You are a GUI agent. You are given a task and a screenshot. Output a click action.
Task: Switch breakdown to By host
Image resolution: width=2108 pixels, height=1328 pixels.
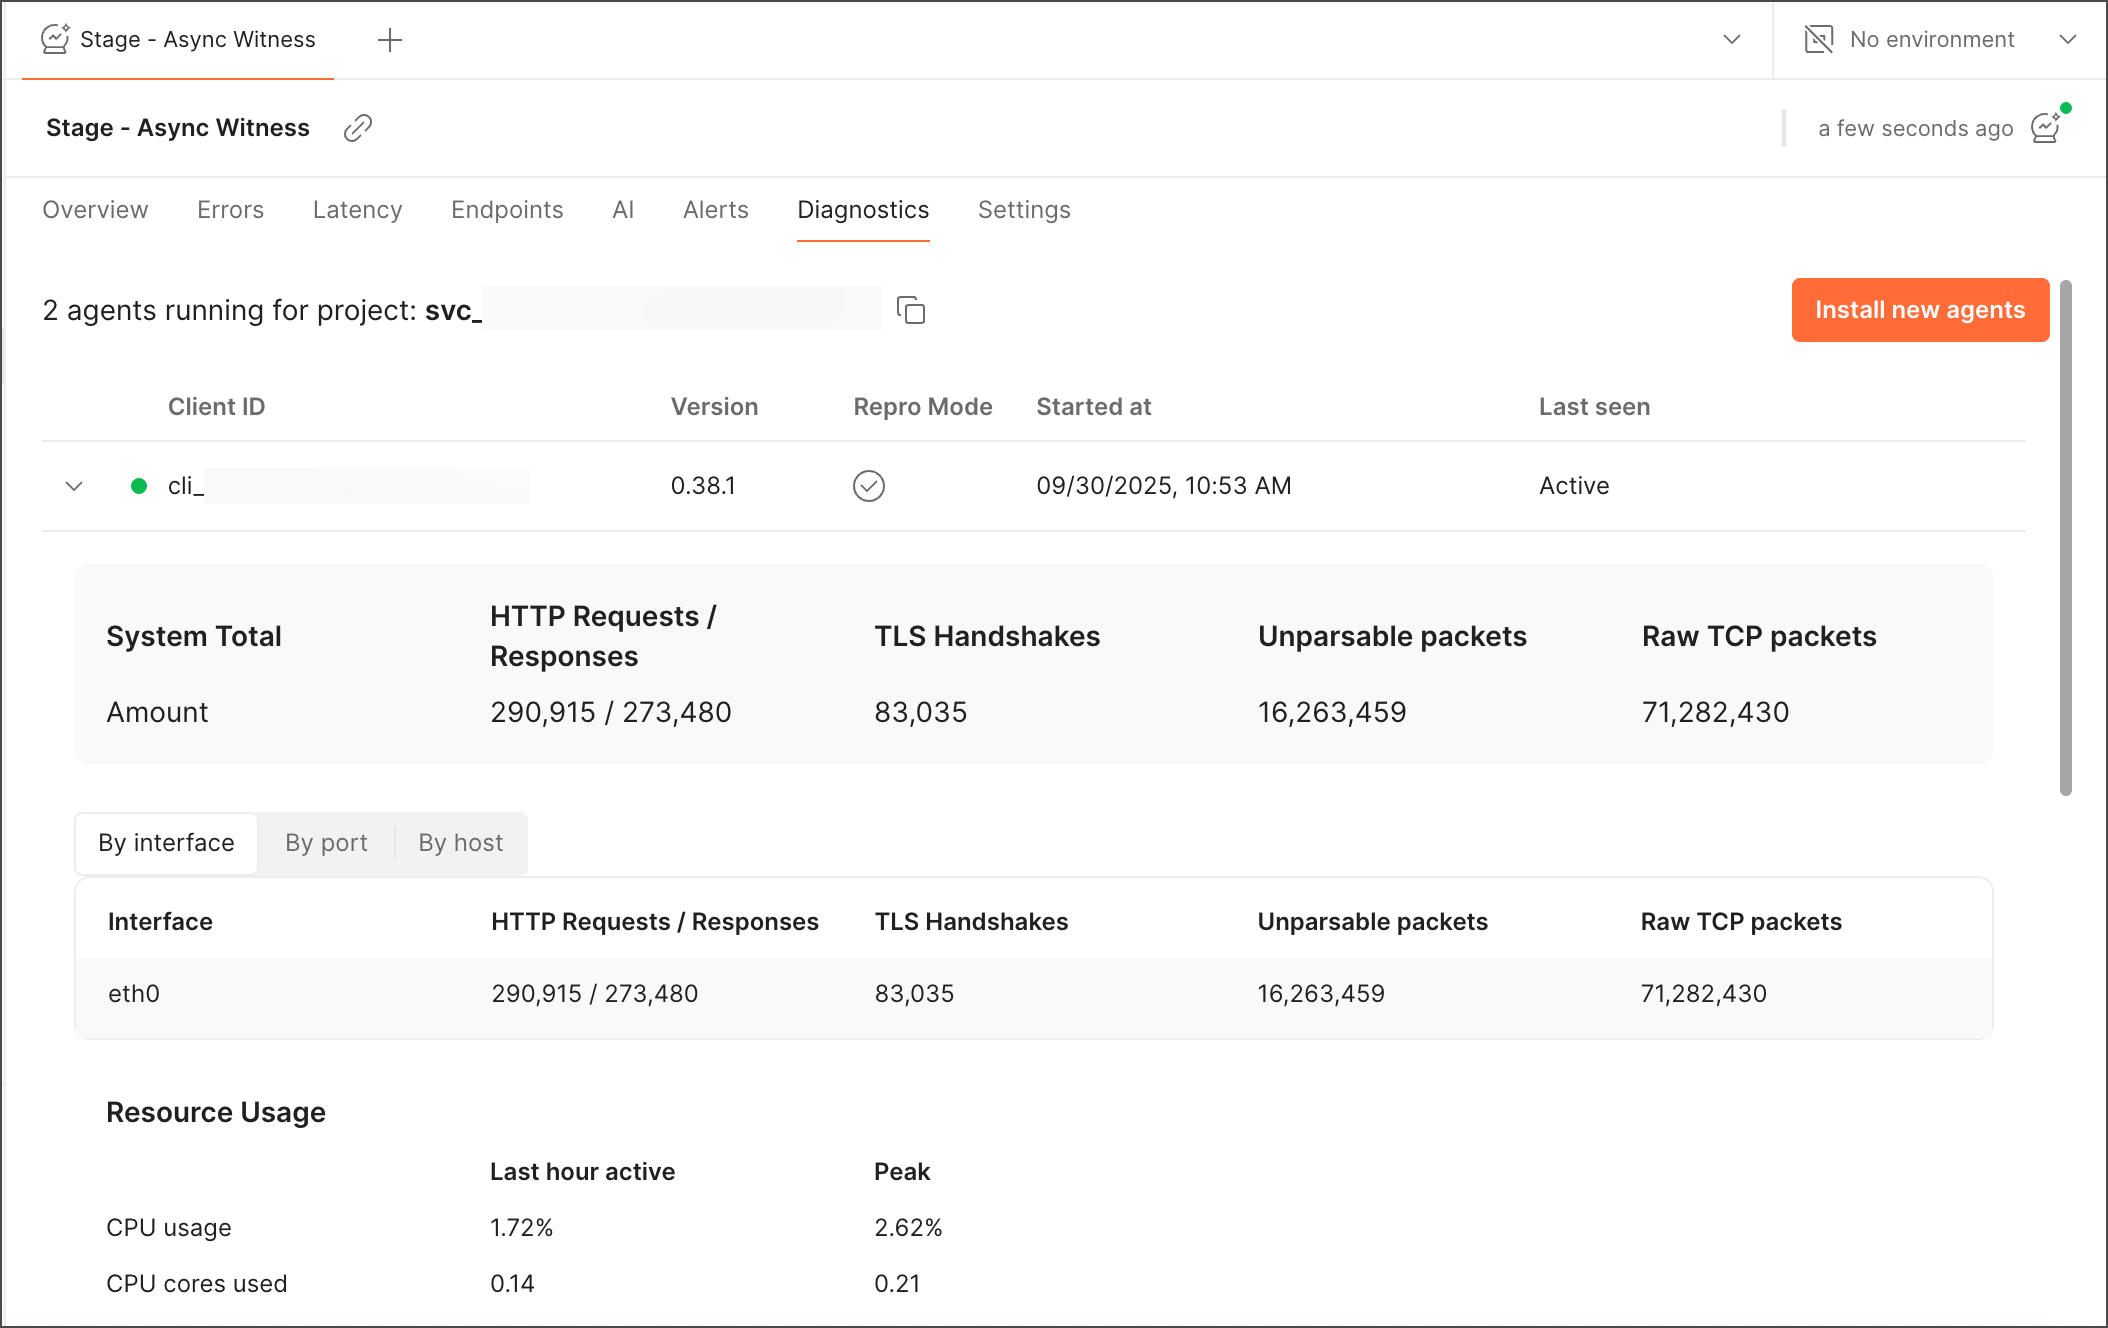pos(460,843)
